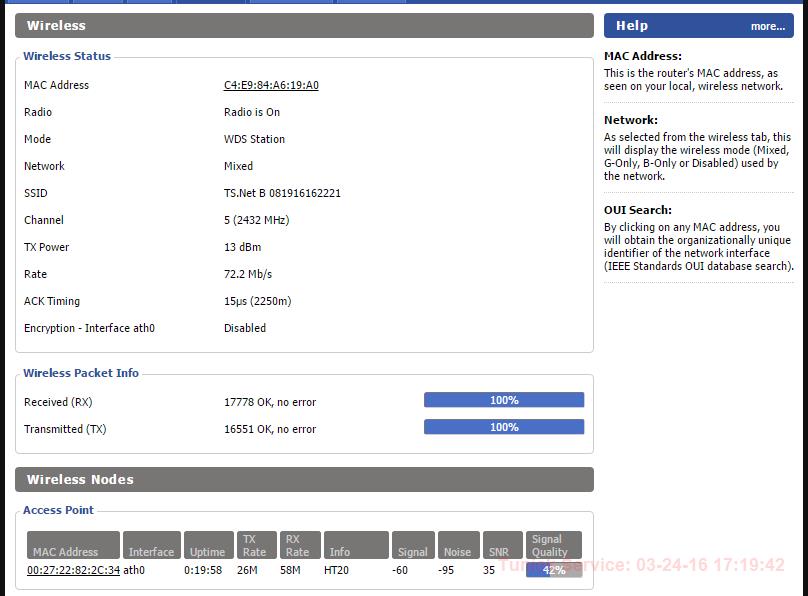Click the Transmitted (TX) 100% progress bar

504,427
